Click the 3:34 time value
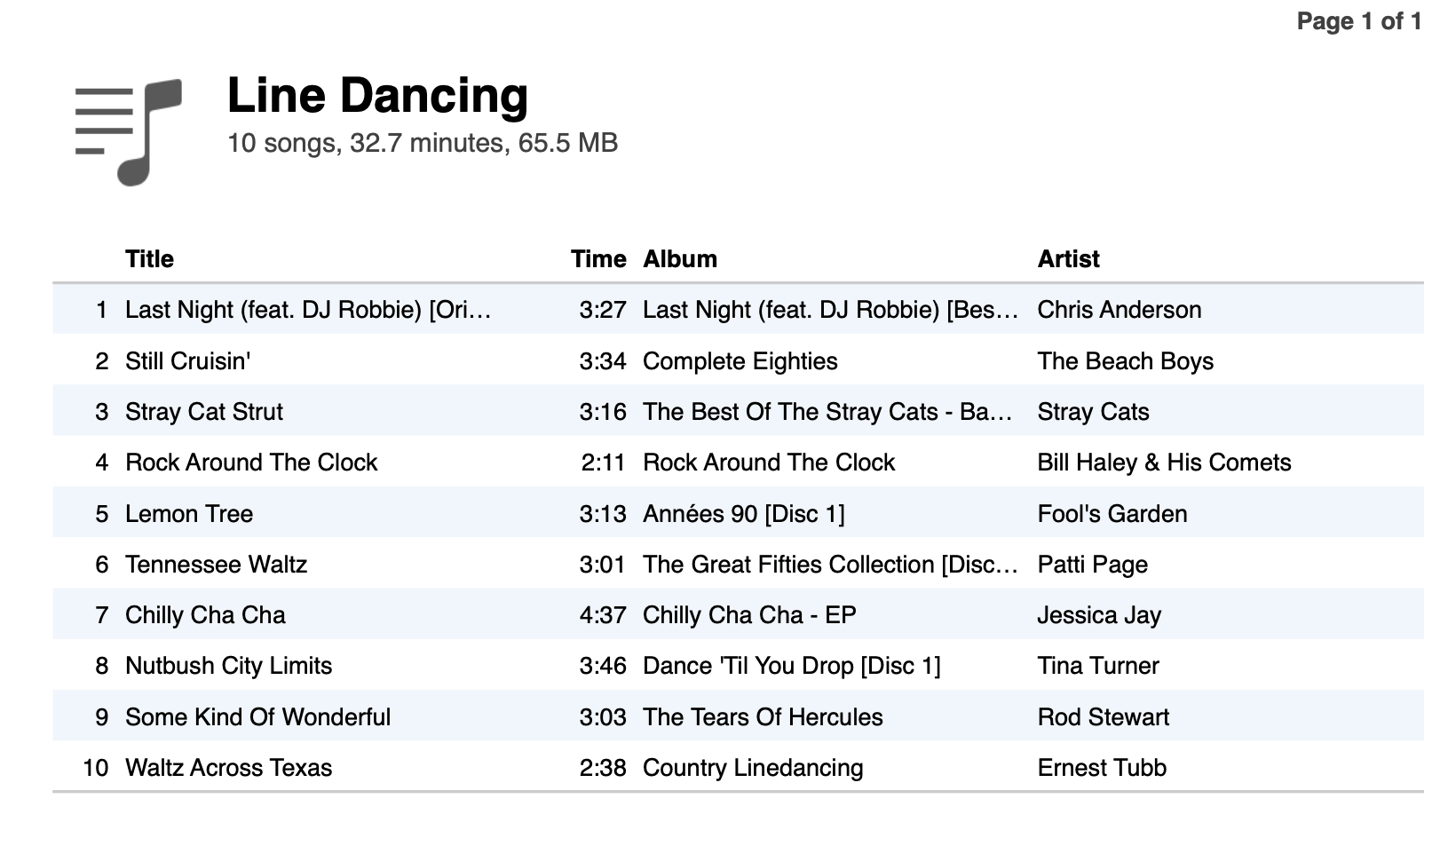The width and height of the screenshot is (1440, 854). pos(603,361)
